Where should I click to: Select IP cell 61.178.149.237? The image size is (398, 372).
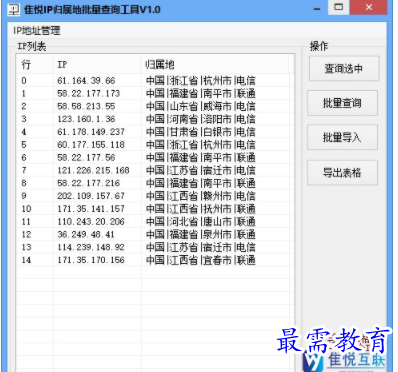[x=91, y=132]
